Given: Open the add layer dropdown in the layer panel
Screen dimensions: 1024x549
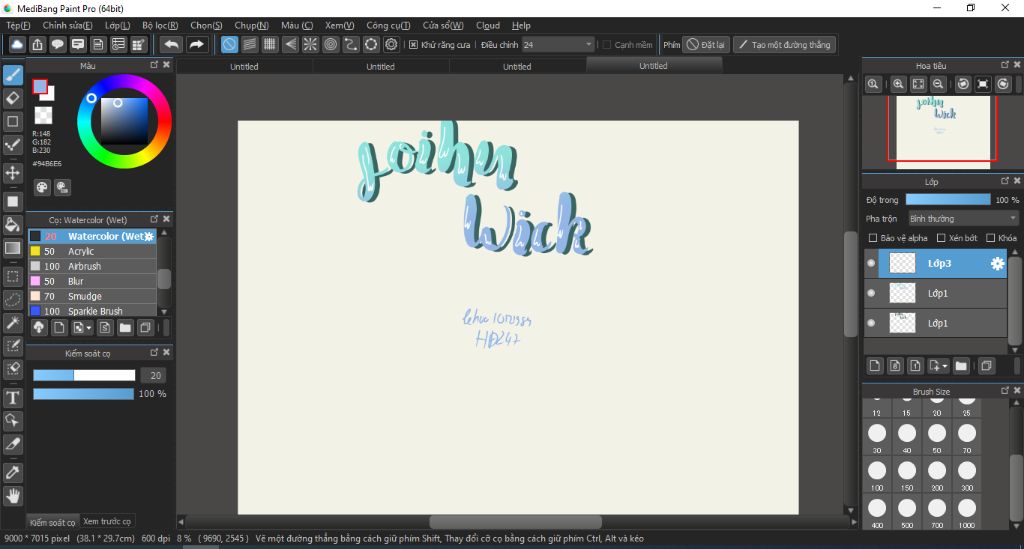Looking at the screenshot, I should tap(938, 366).
